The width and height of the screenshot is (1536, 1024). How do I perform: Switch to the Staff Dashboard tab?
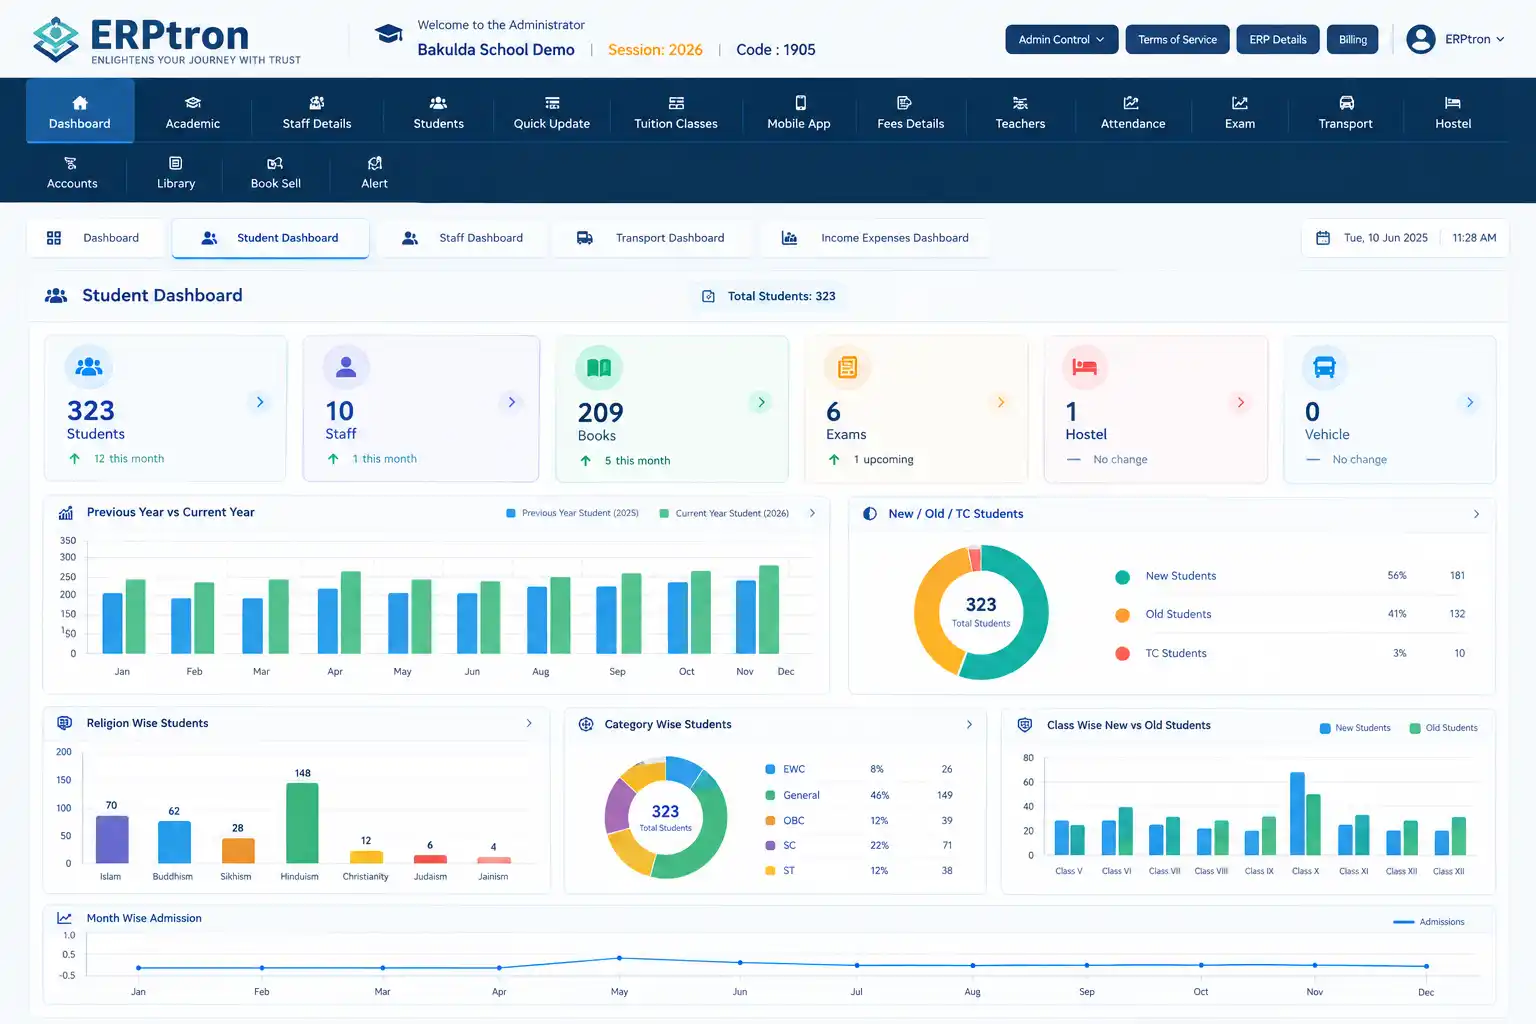[463, 238]
